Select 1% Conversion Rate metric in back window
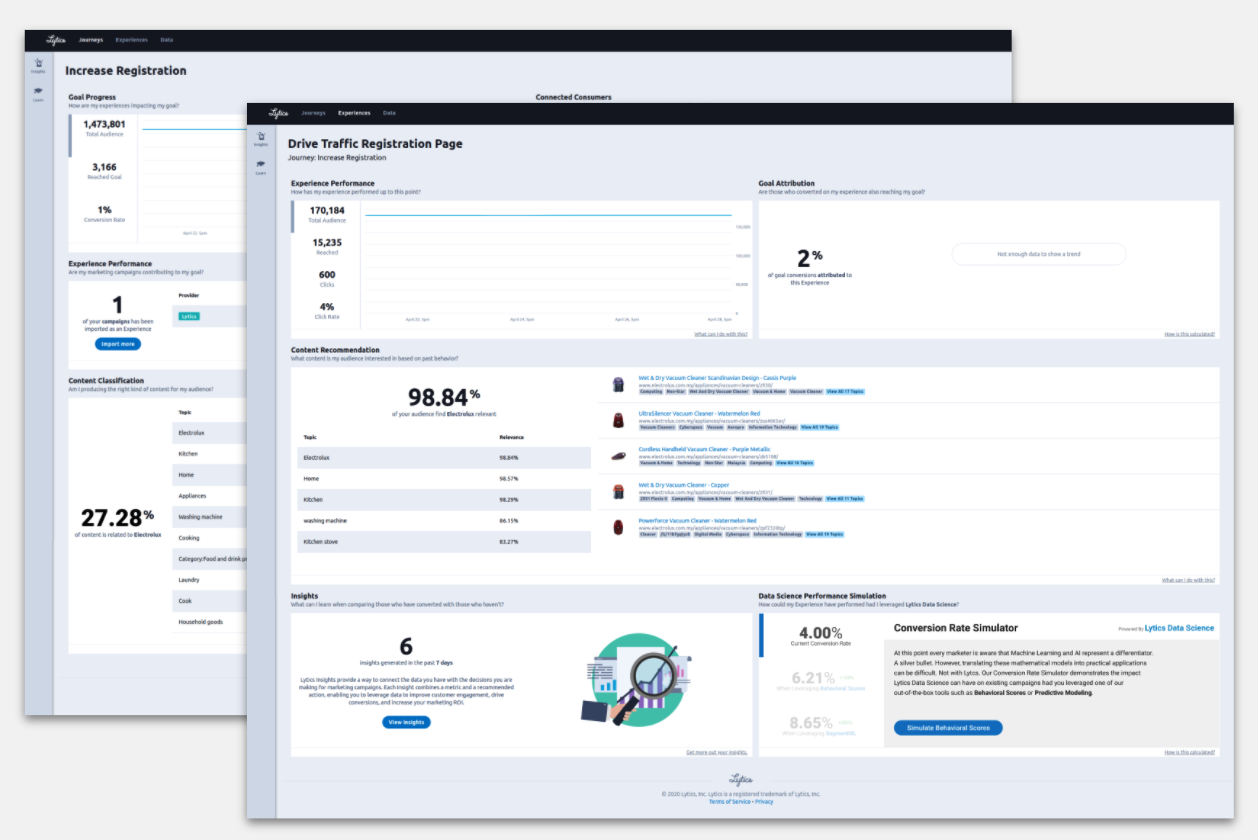Viewport: 1258px width, 840px height. [x=104, y=212]
